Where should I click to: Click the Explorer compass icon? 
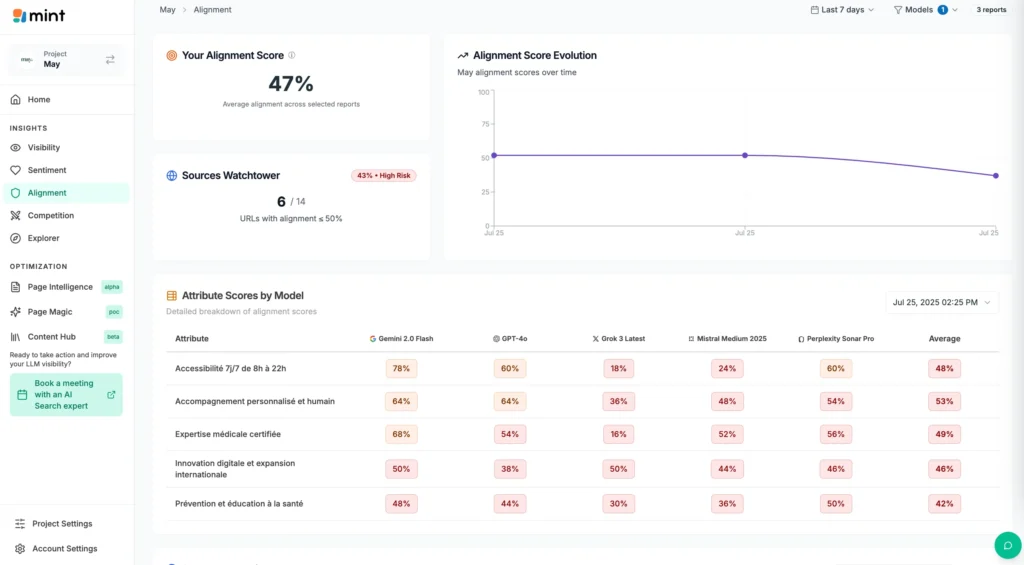16,238
